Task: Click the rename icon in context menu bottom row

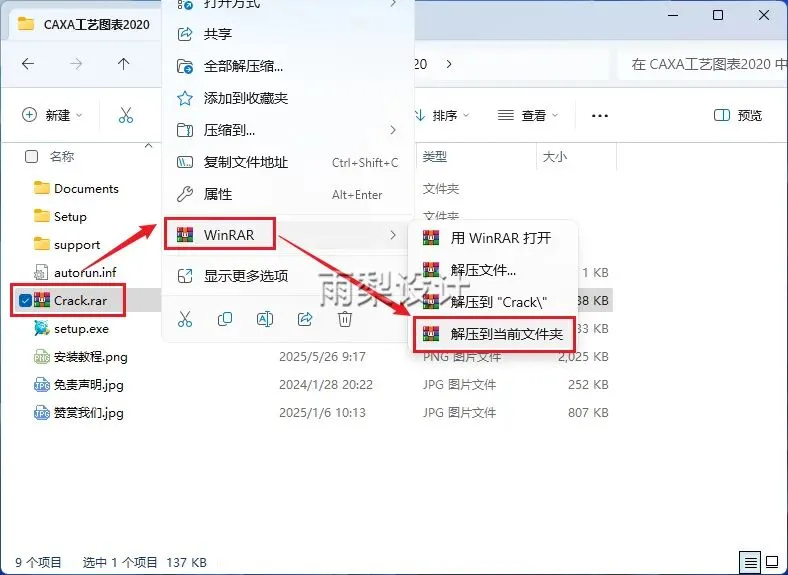Action: 265,319
